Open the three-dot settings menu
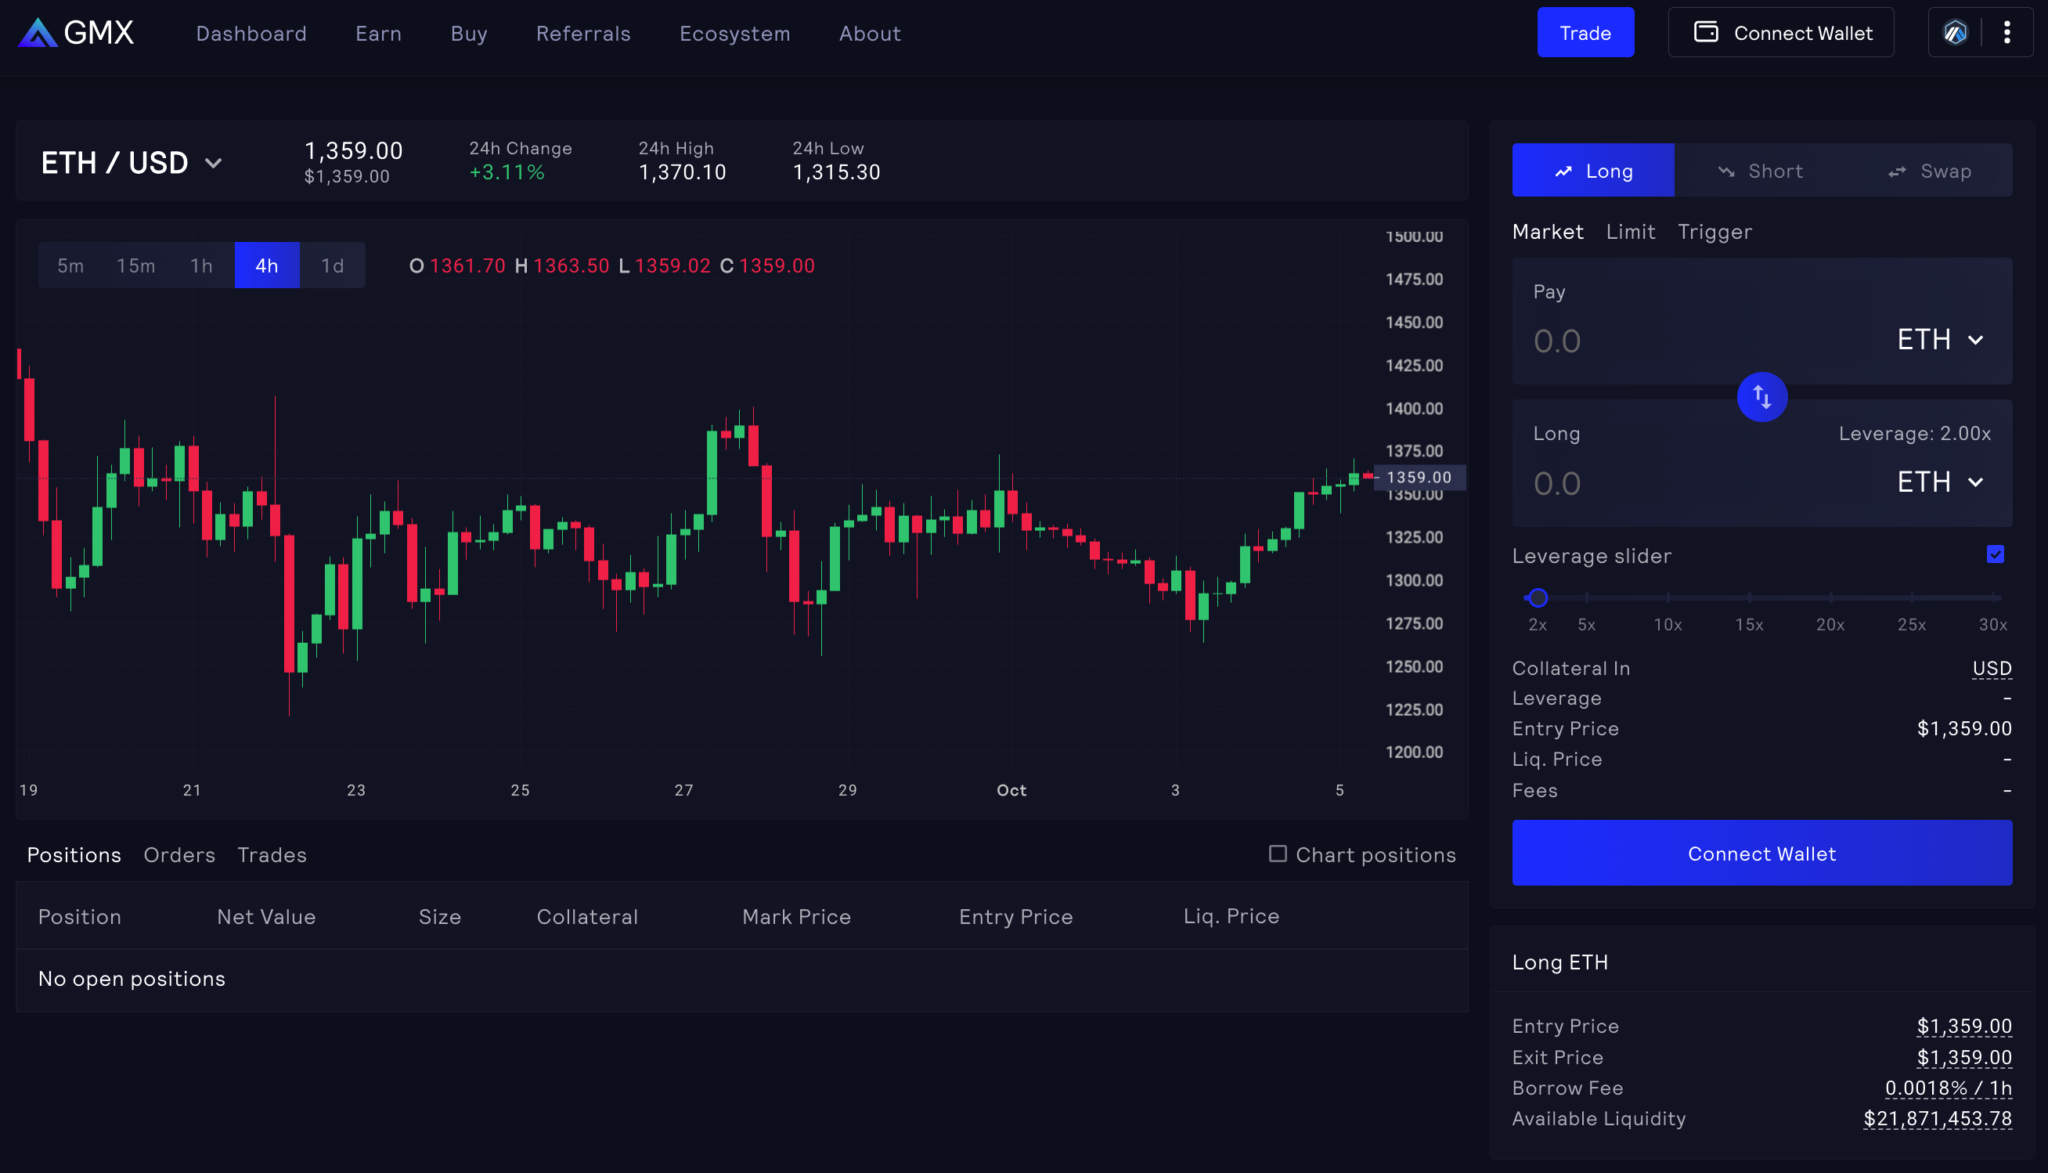The width and height of the screenshot is (2048, 1173). click(x=2006, y=33)
